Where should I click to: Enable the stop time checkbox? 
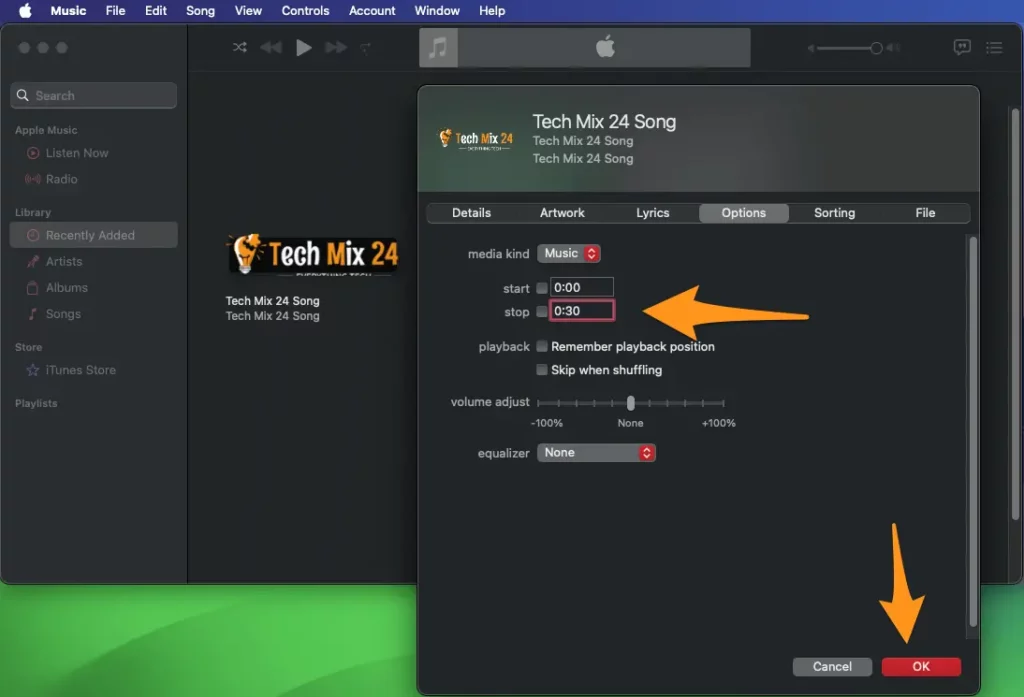(541, 312)
